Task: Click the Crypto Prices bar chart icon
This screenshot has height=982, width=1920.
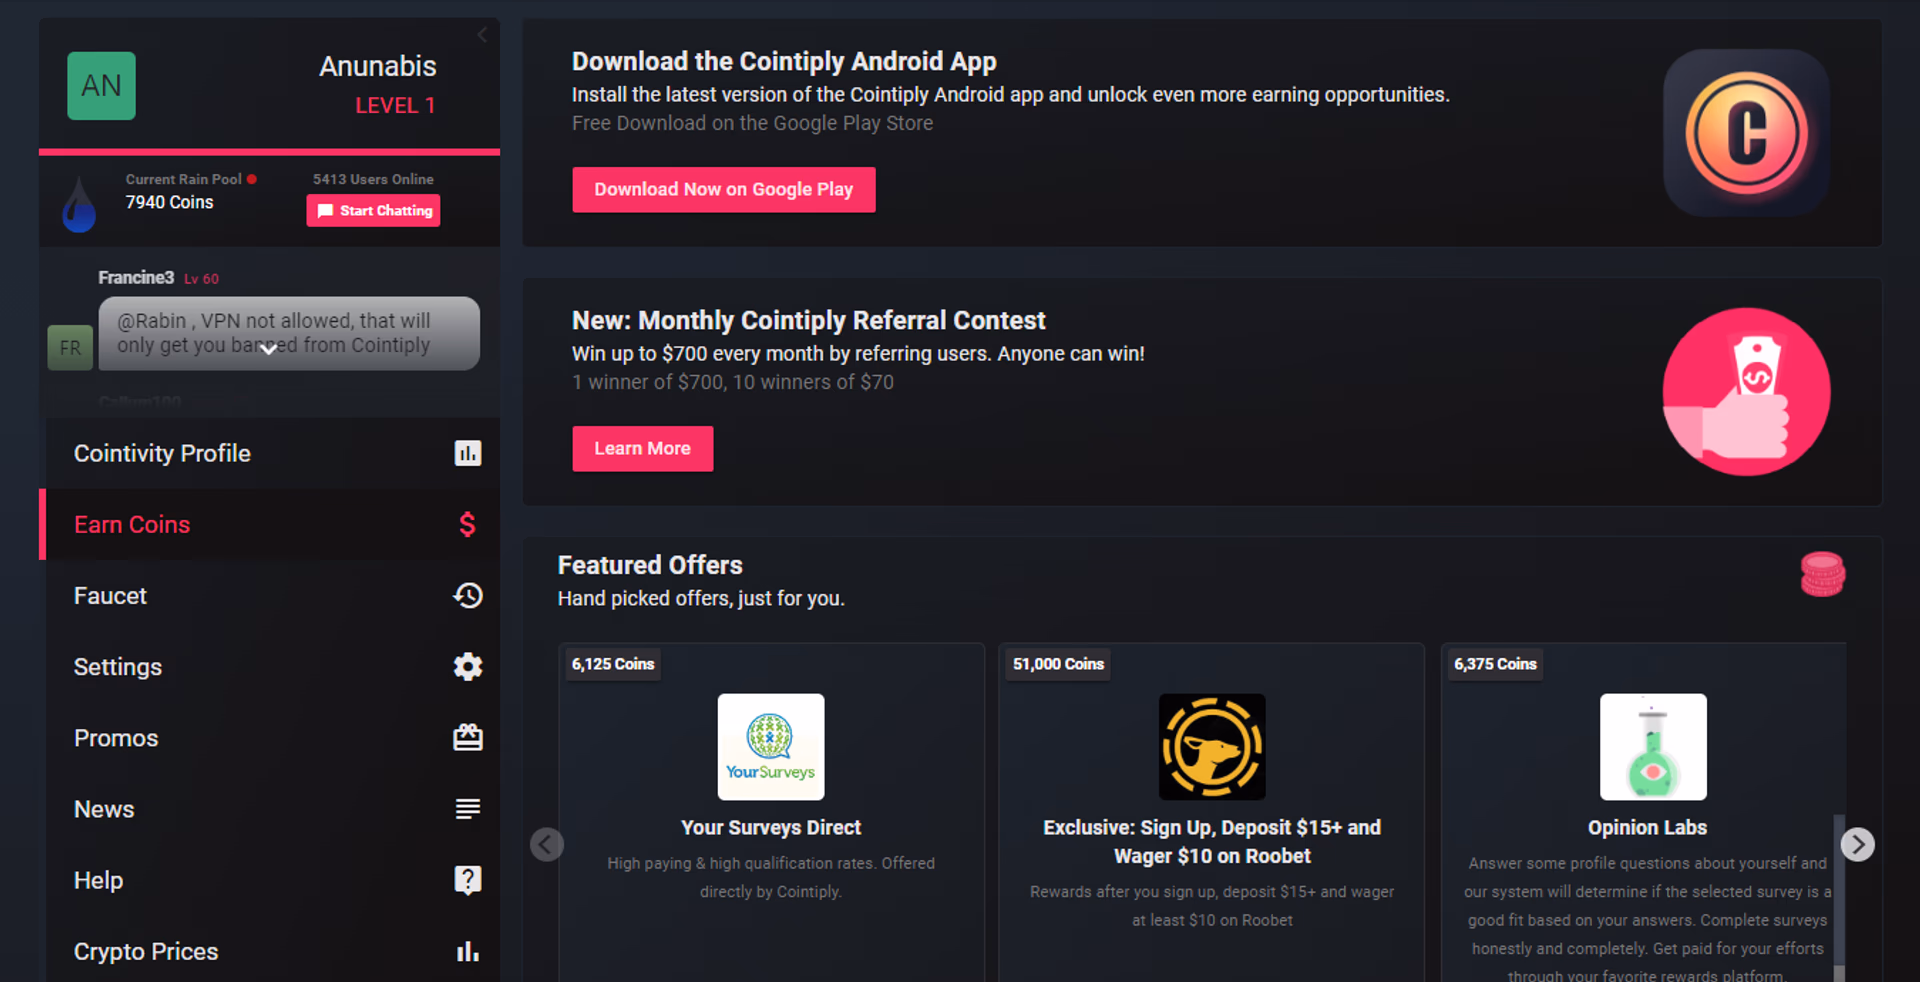Action: (467, 951)
